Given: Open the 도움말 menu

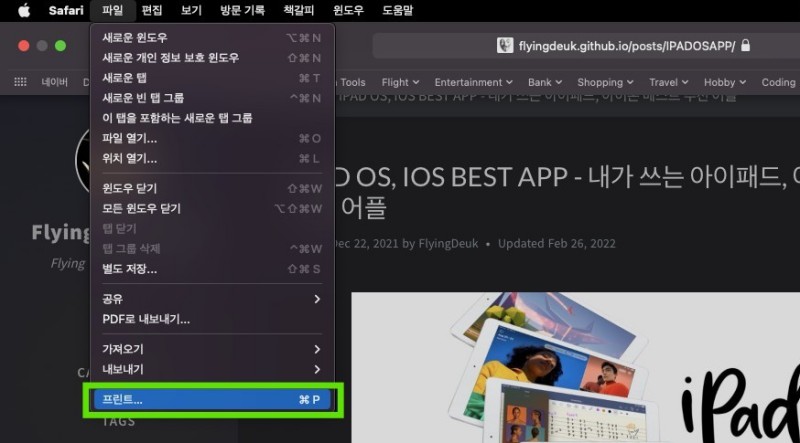Looking at the screenshot, I should pos(397,10).
